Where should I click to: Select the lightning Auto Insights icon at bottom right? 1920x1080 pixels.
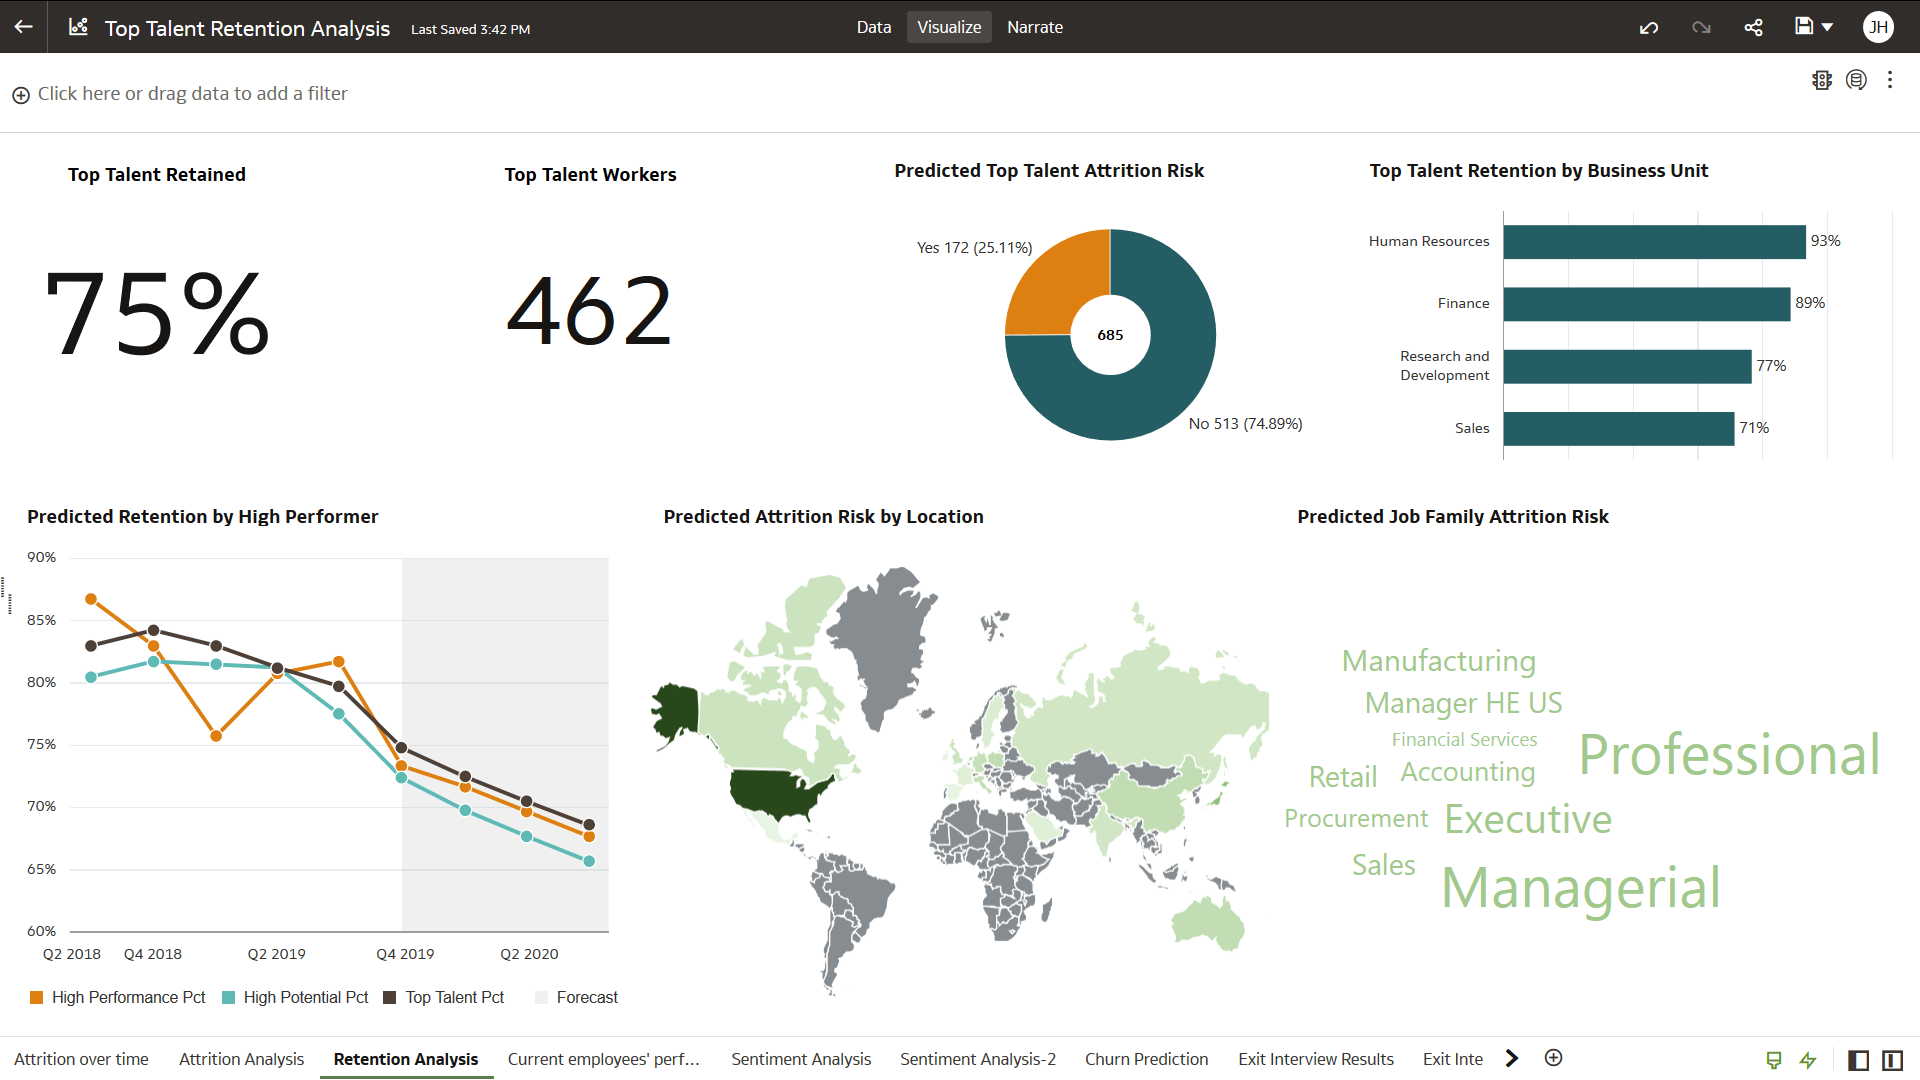click(1810, 1059)
